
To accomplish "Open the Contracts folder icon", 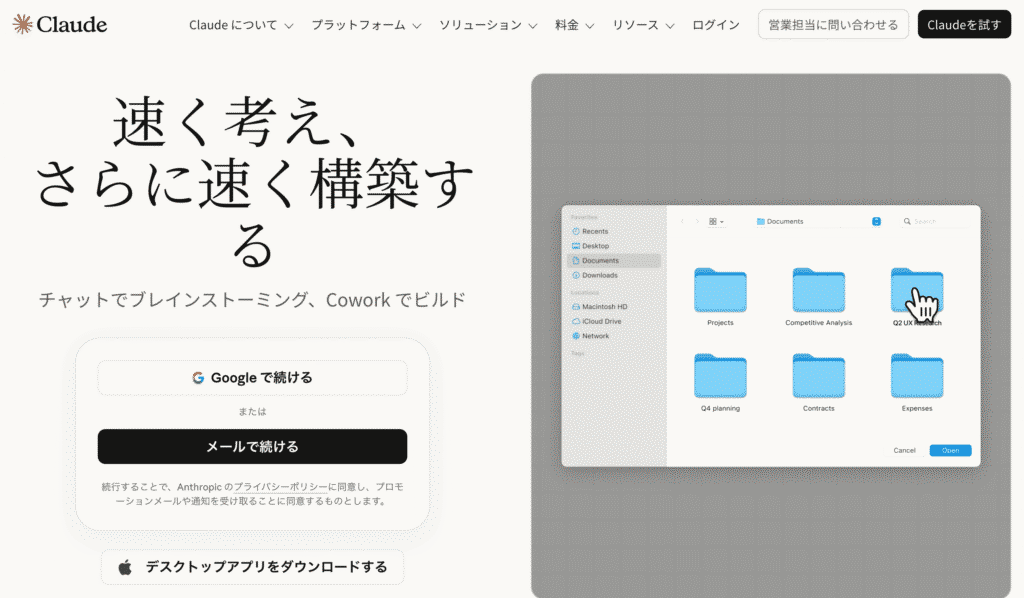I will (818, 376).
